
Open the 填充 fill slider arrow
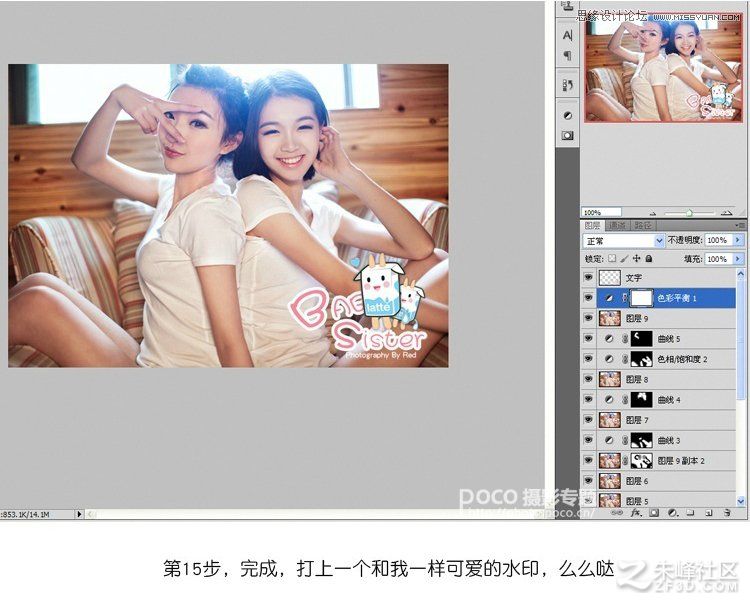tap(738, 259)
